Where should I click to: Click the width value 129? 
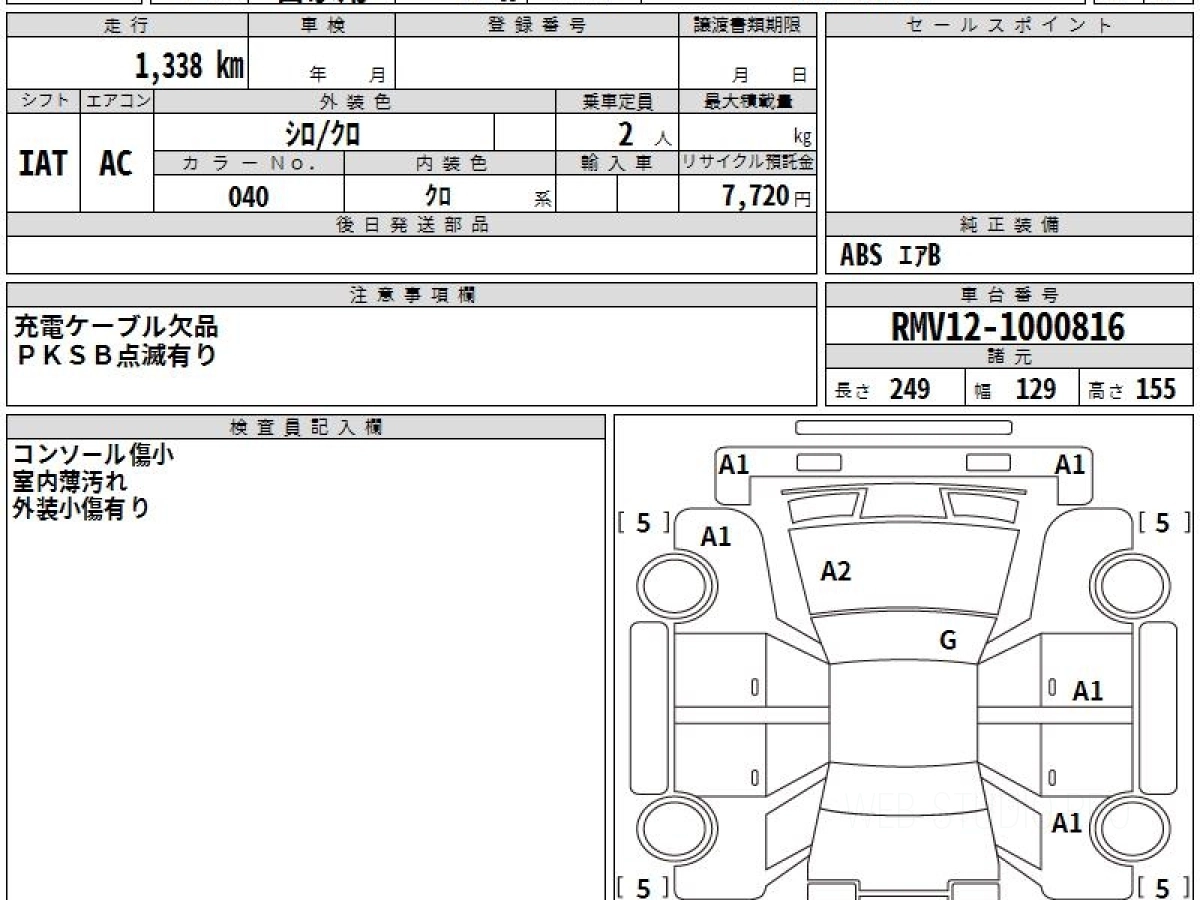[x=1036, y=389]
